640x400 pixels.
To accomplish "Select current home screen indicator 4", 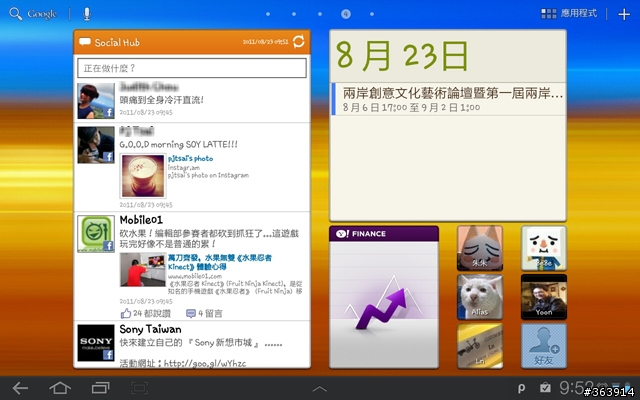I will click(x=346, y=14).
